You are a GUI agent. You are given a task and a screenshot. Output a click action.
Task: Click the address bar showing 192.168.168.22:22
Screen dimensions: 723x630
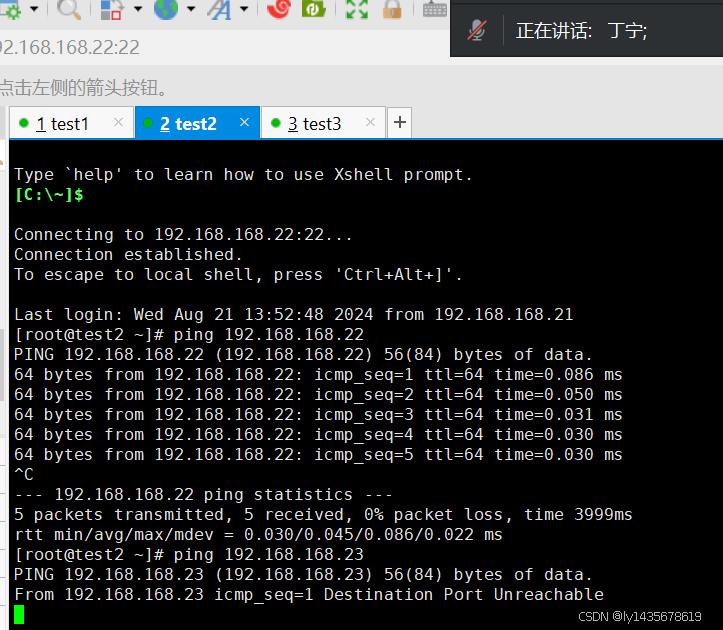click(x=70, y=48)
